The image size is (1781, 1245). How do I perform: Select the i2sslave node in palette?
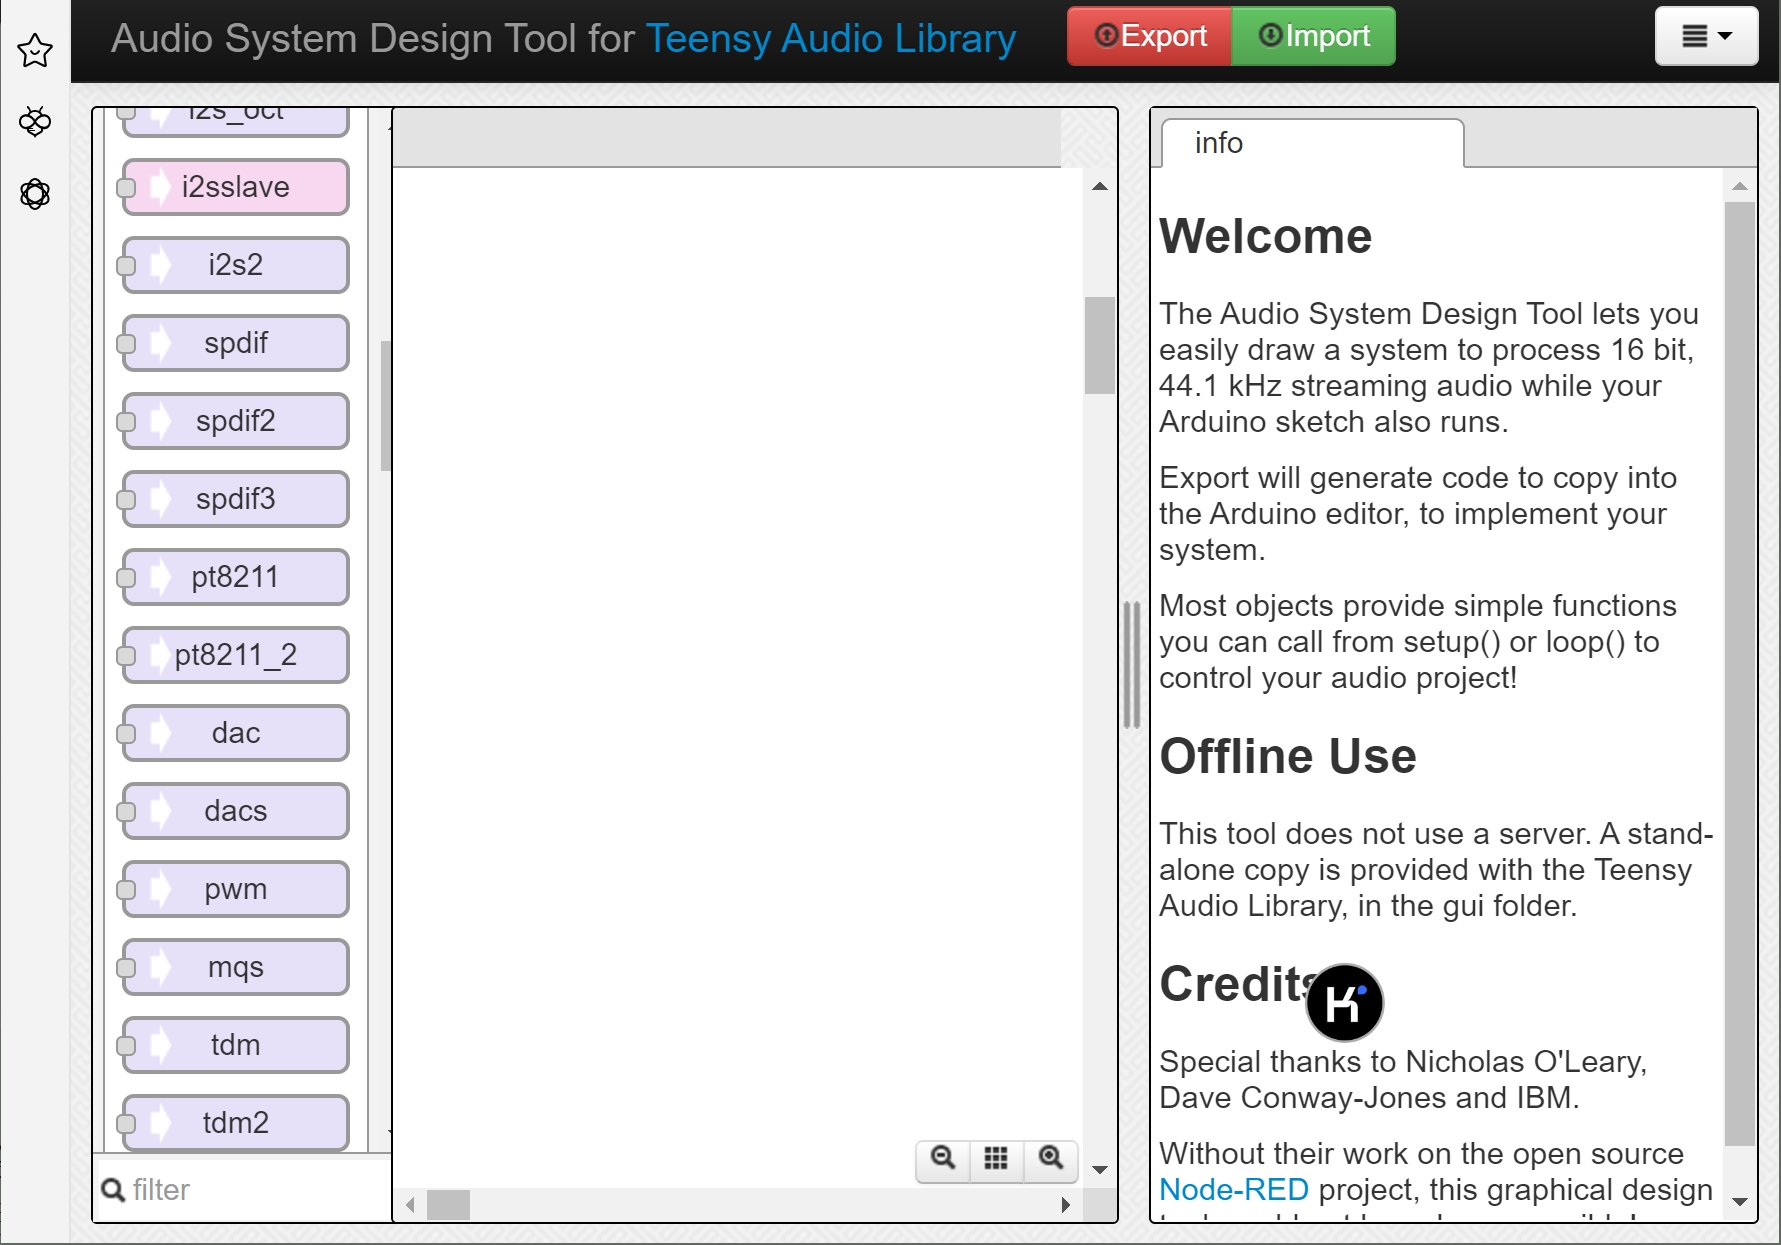(236, 187)
